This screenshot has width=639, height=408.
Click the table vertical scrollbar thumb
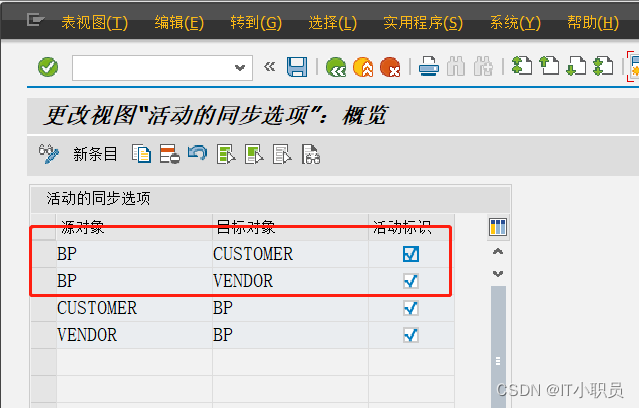[x=498, y=346]
